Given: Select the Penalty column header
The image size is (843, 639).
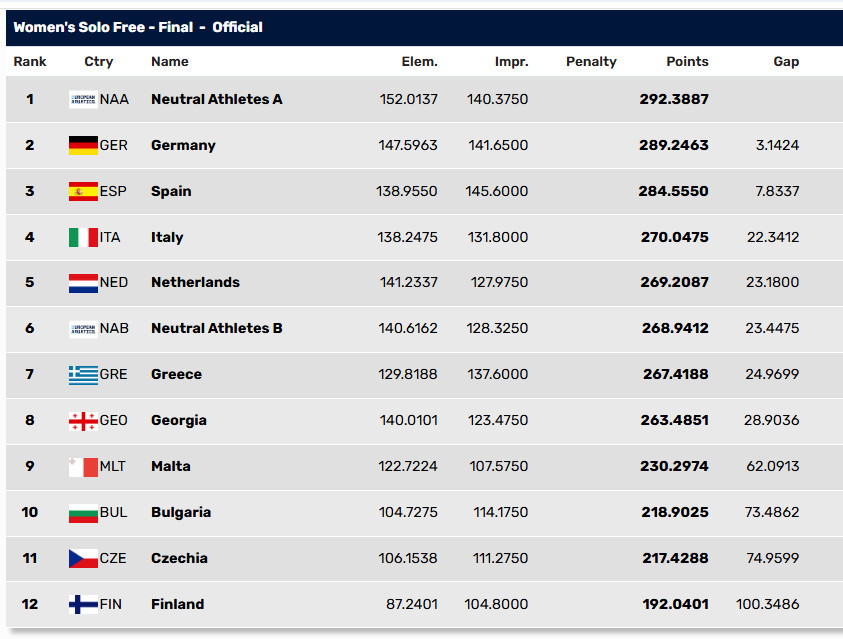Looking at the screenshot, I should coord(591,61).
